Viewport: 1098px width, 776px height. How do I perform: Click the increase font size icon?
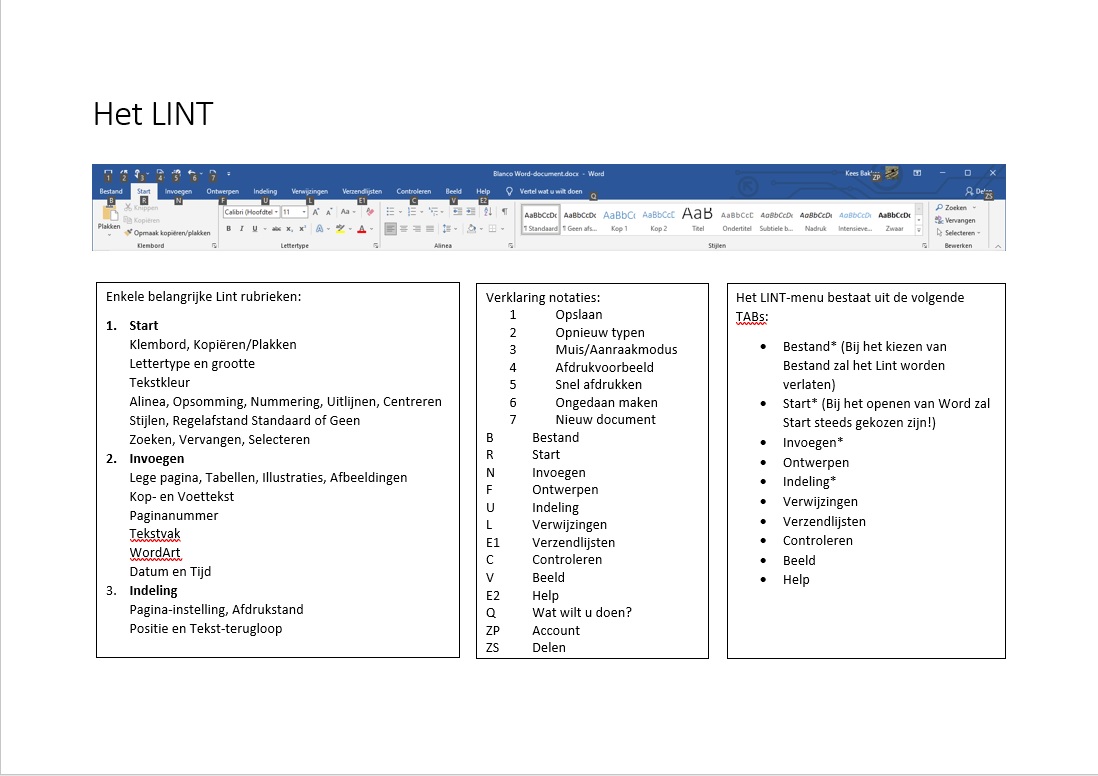pos(317,212)
